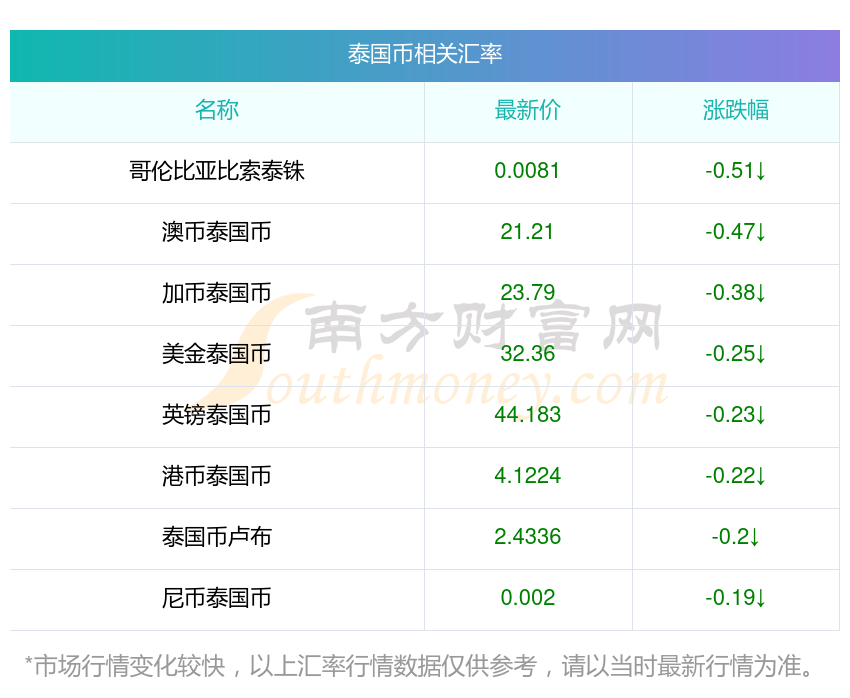850x698 pixels.
Task: Select the 澳币泰国币 row name
Action: [217, 232]
